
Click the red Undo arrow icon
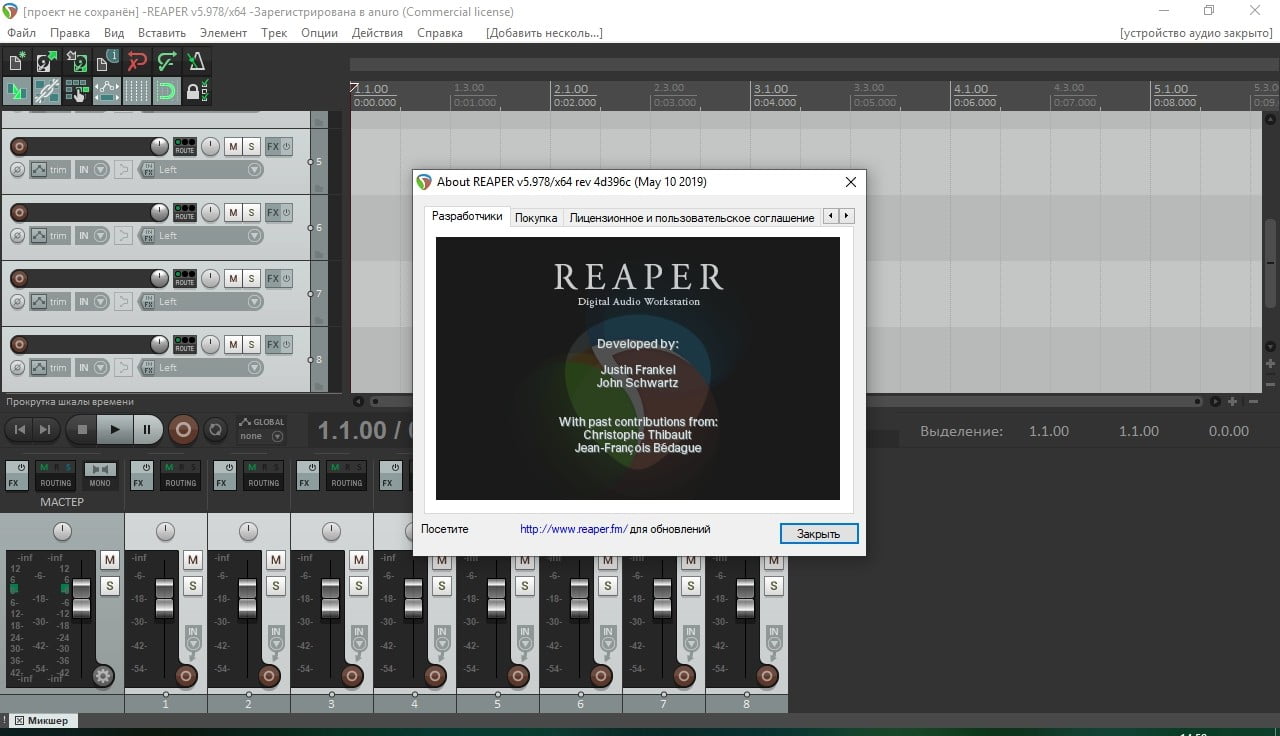pyautogui.click(x=137, y=61)
